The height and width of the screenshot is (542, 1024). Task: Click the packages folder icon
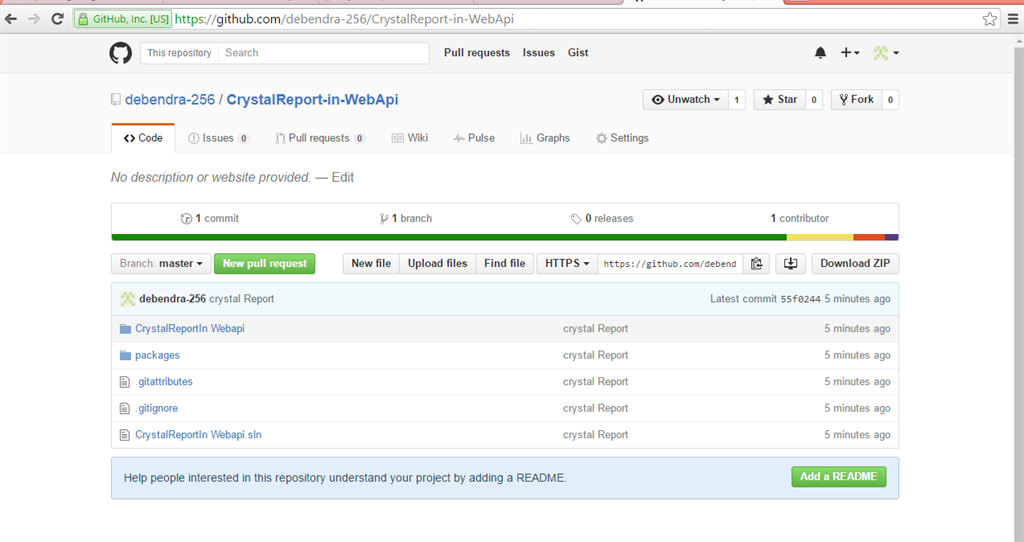pos(125,355)
